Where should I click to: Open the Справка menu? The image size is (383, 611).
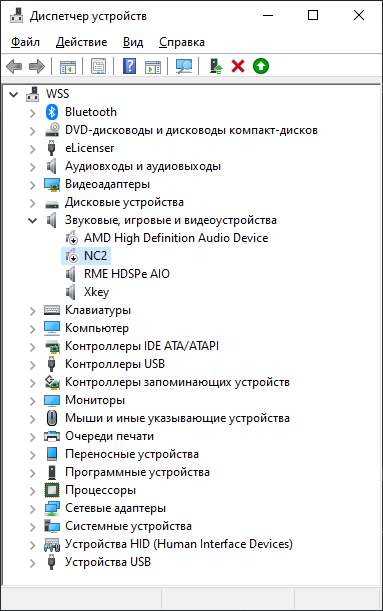(x=182, y=42)
